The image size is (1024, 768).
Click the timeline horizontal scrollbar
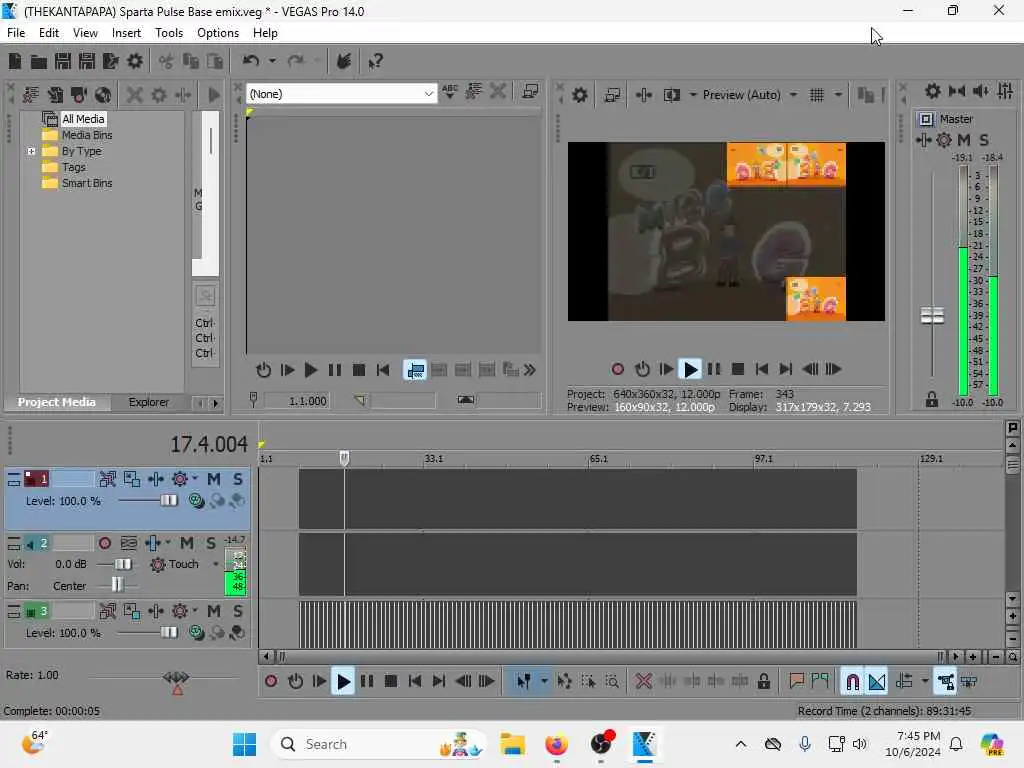[x=610, y=656]
